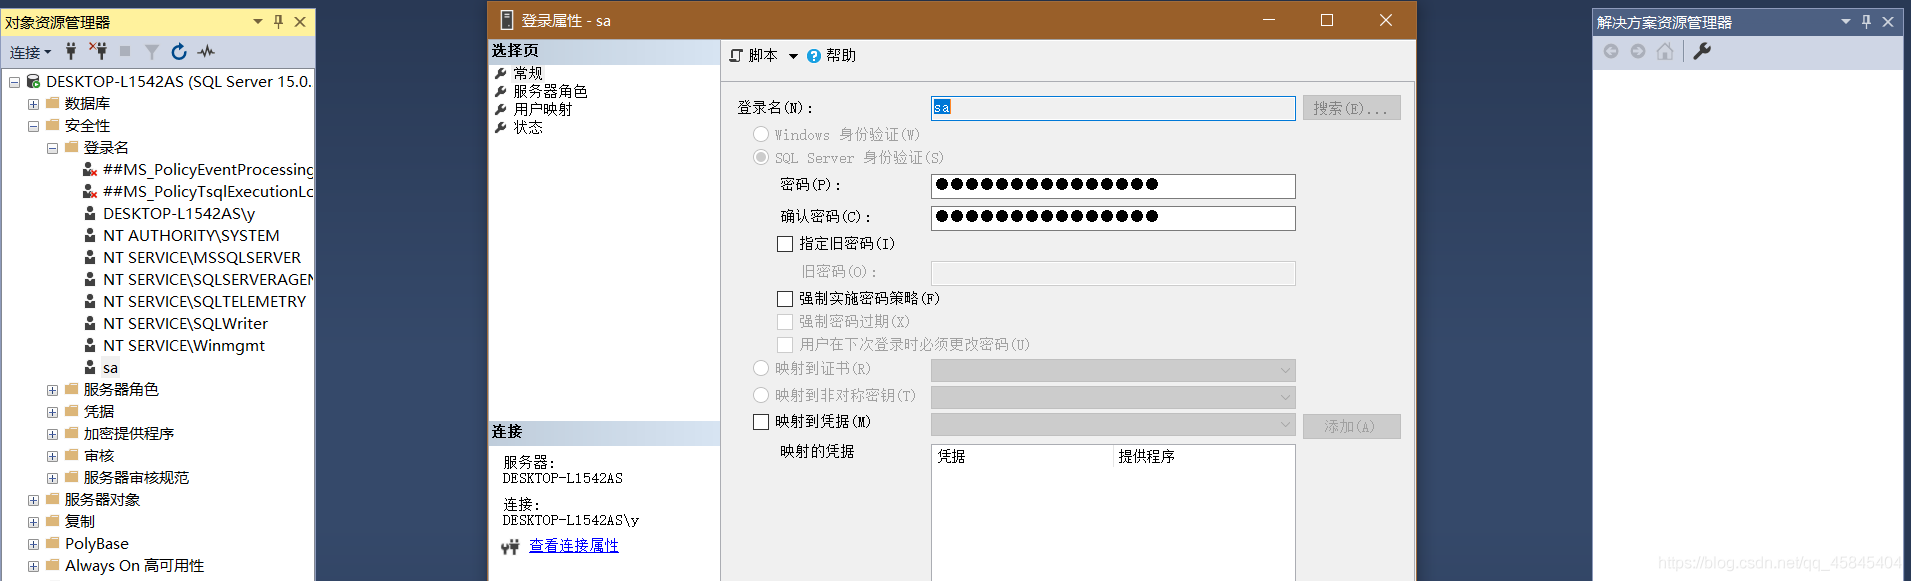Click into the 密码 password field
1911x581 pixels.
(1112, 186)
